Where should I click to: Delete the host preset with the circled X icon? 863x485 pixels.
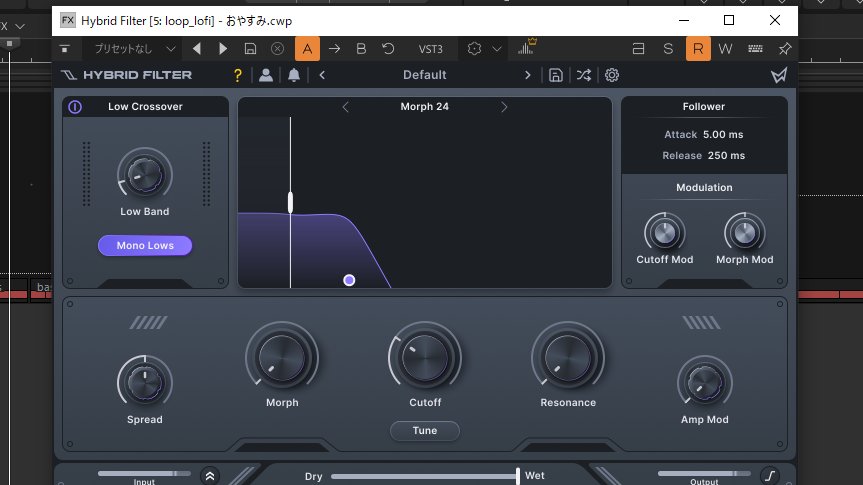277,49
